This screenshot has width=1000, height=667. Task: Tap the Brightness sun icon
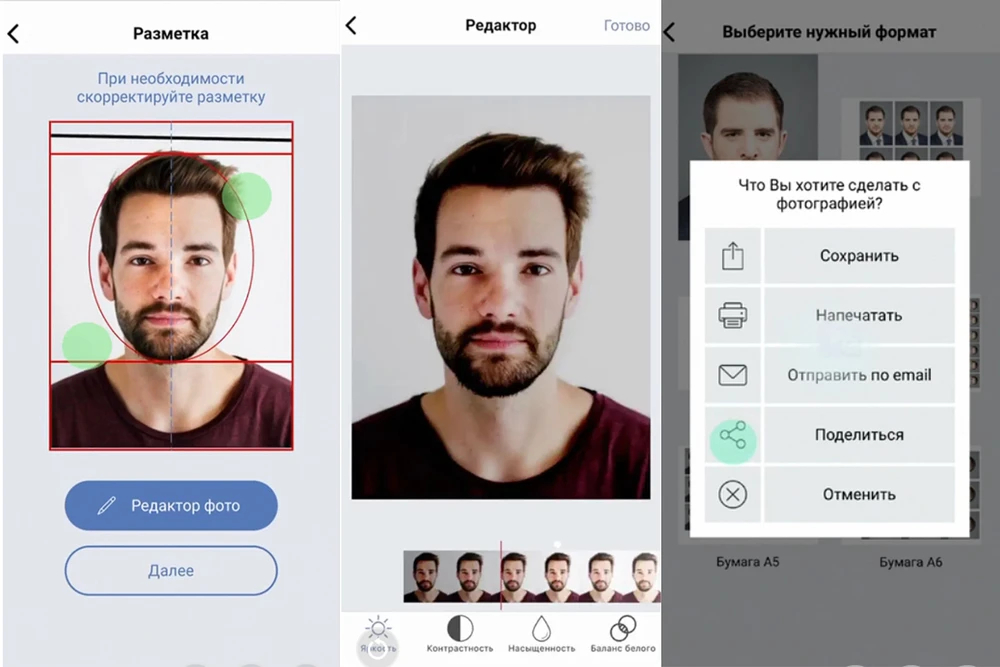pyautogui.click(x=378, y=629)
